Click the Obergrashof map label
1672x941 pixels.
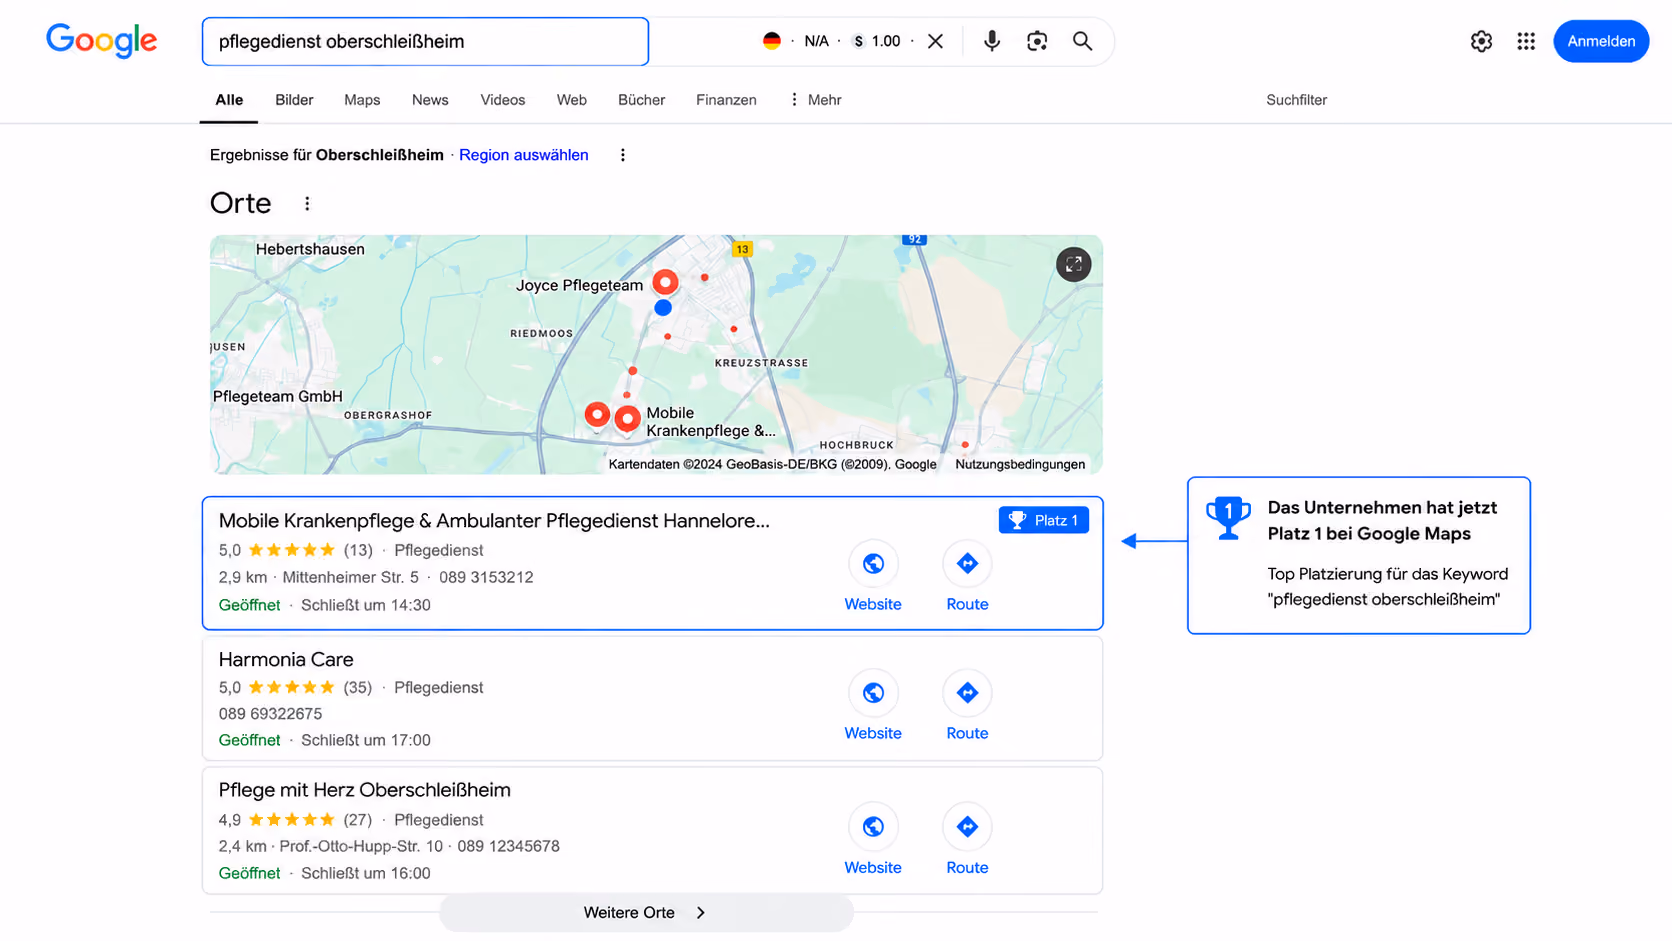388,415
